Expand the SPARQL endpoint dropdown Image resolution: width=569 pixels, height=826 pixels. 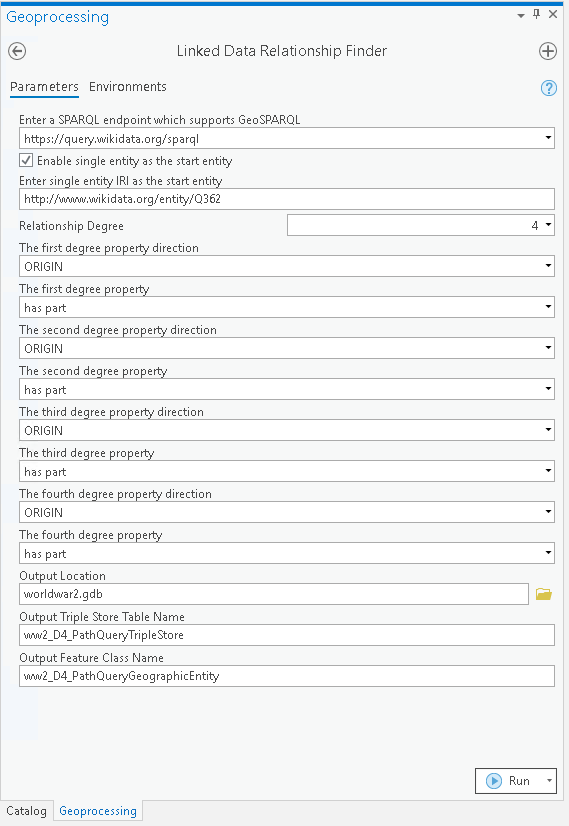click(548, 138)
